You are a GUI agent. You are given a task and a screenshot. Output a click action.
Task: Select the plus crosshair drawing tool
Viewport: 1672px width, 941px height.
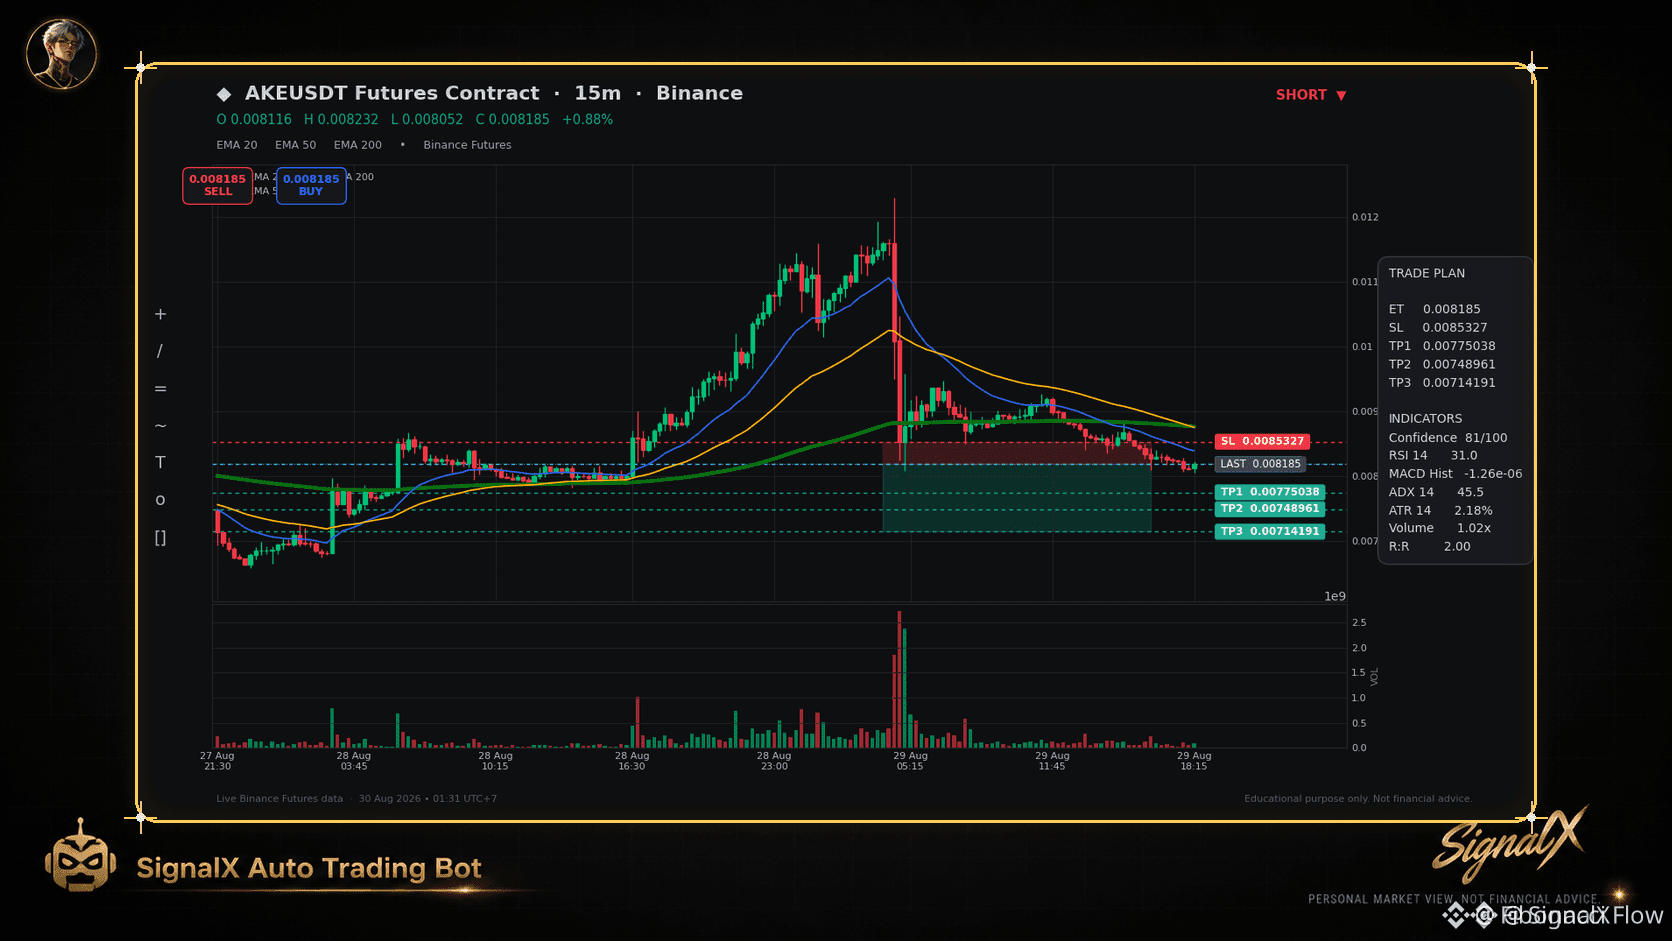160,314
